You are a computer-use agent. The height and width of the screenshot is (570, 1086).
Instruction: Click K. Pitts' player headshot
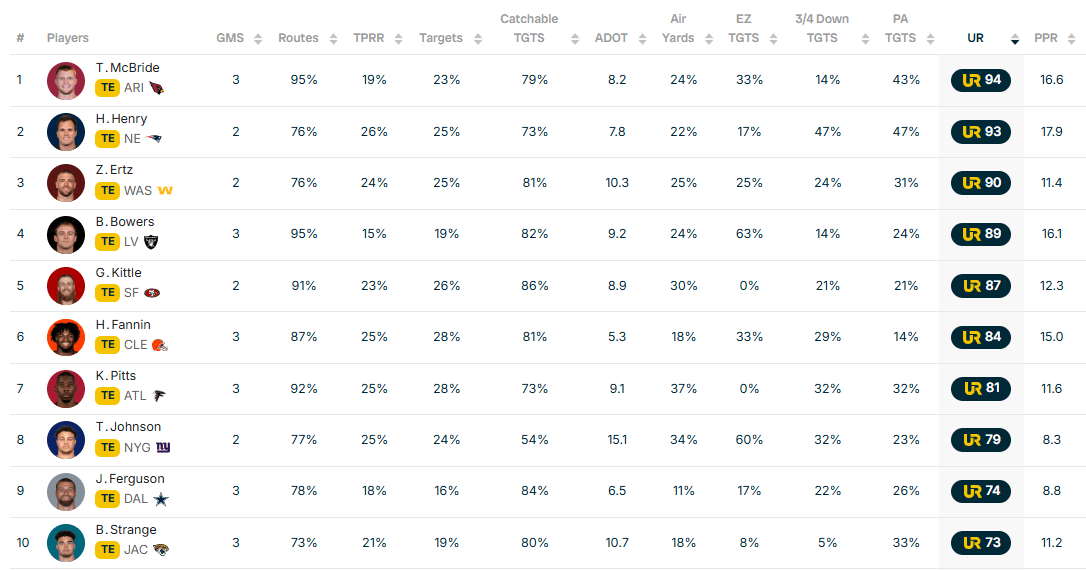[x=66, y=388]
